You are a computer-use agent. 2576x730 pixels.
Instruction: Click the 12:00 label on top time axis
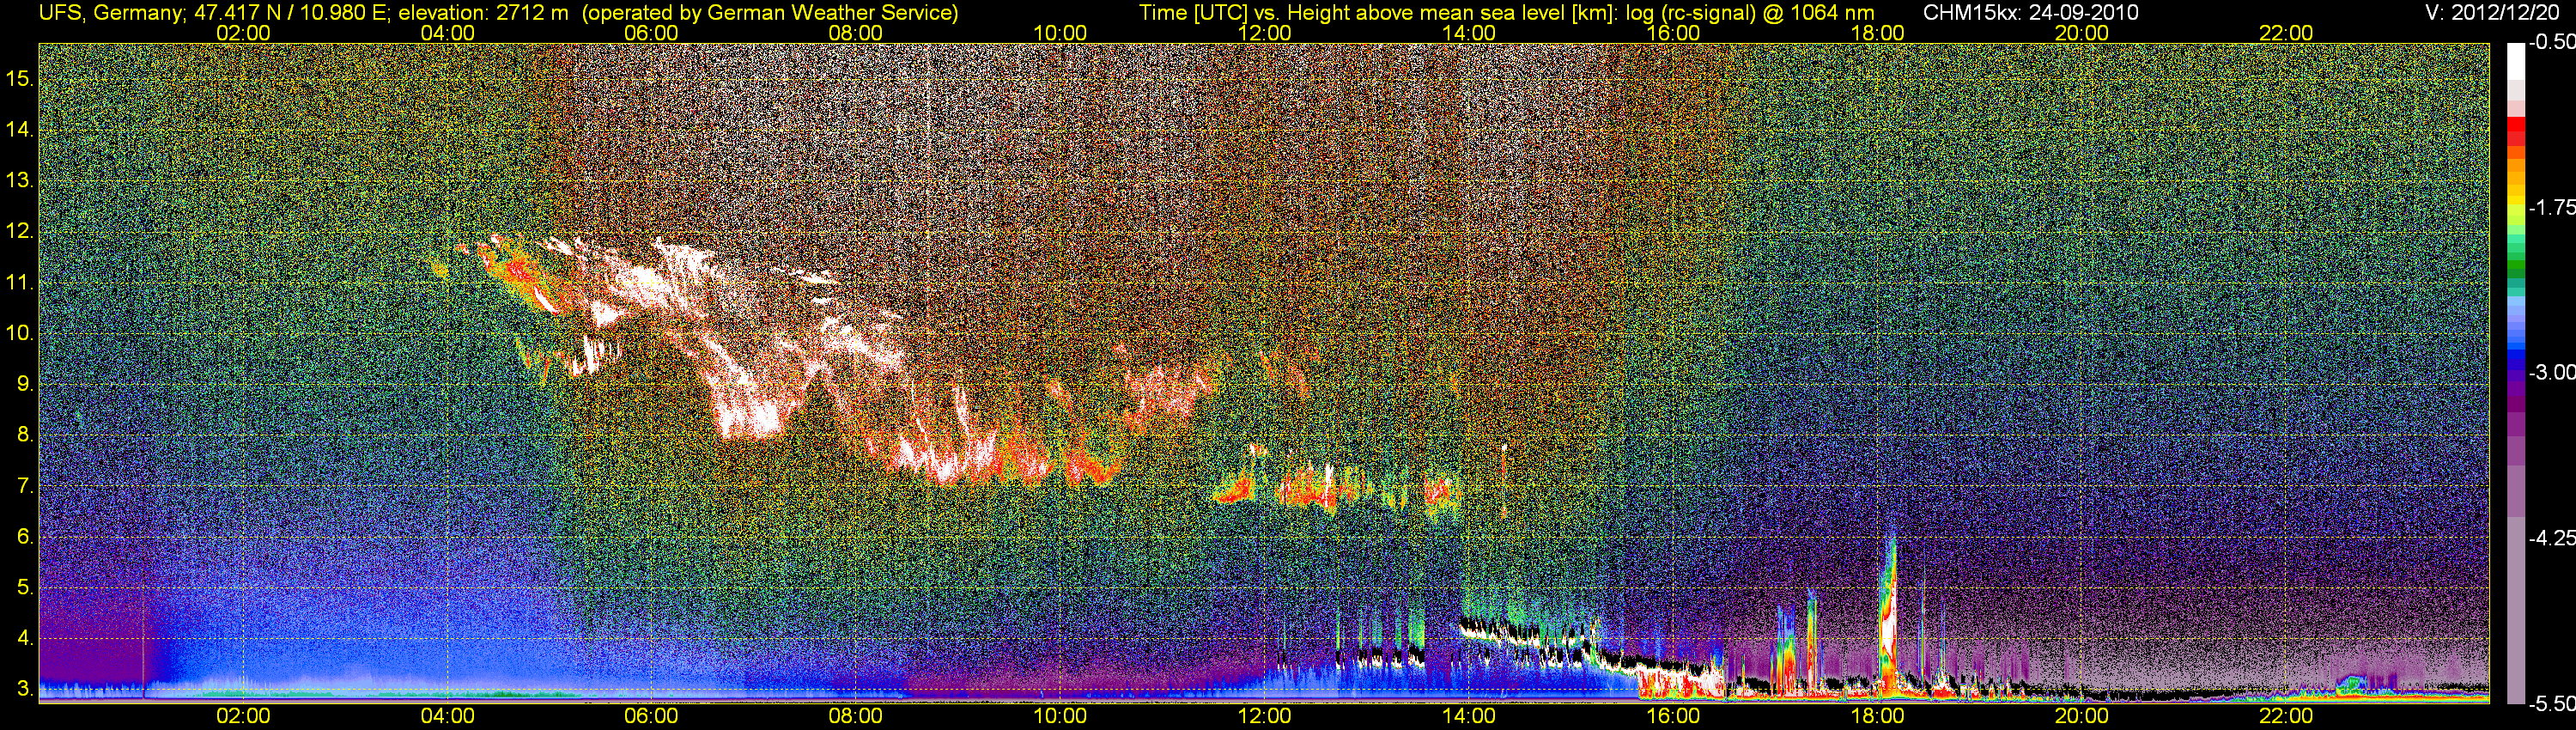1264,33
